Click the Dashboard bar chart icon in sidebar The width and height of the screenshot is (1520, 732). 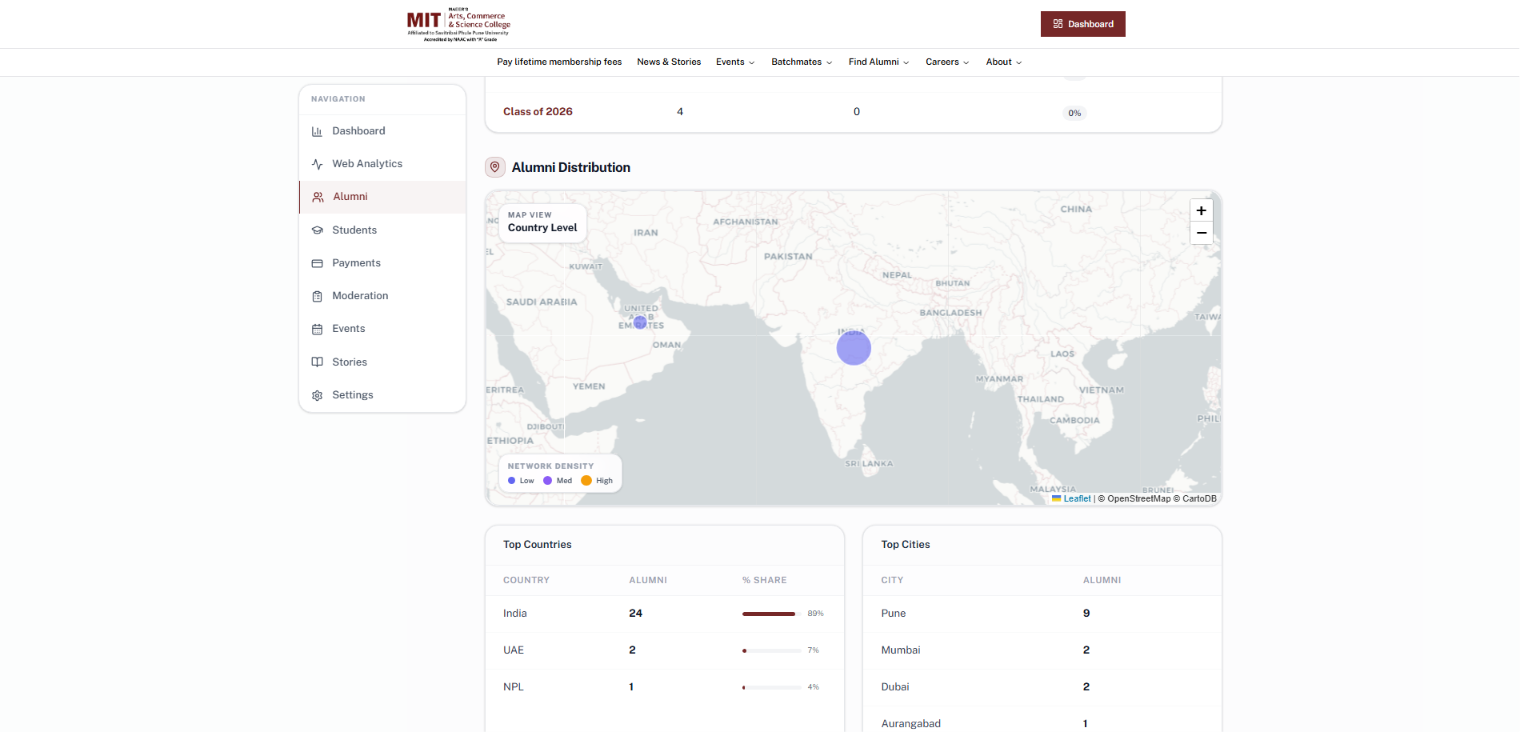317,131
